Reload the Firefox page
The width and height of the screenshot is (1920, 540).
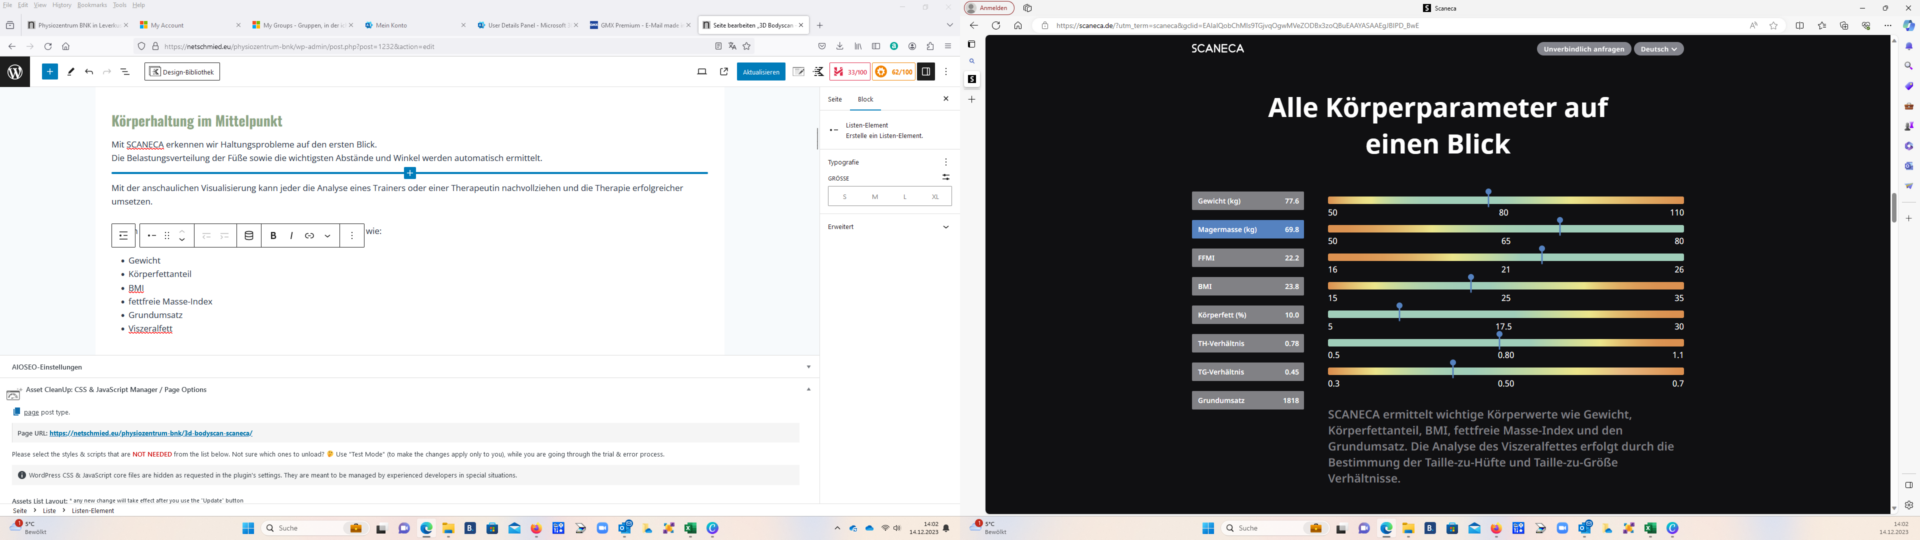(47, 46)
